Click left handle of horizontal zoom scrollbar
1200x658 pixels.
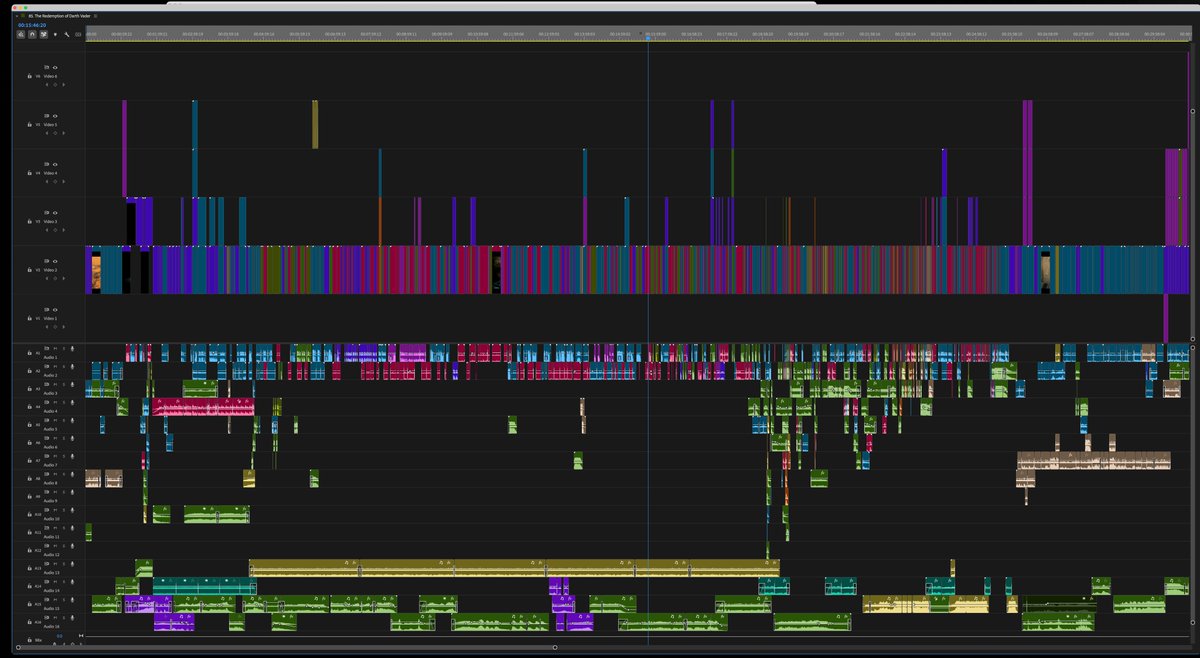coord(18,647)
